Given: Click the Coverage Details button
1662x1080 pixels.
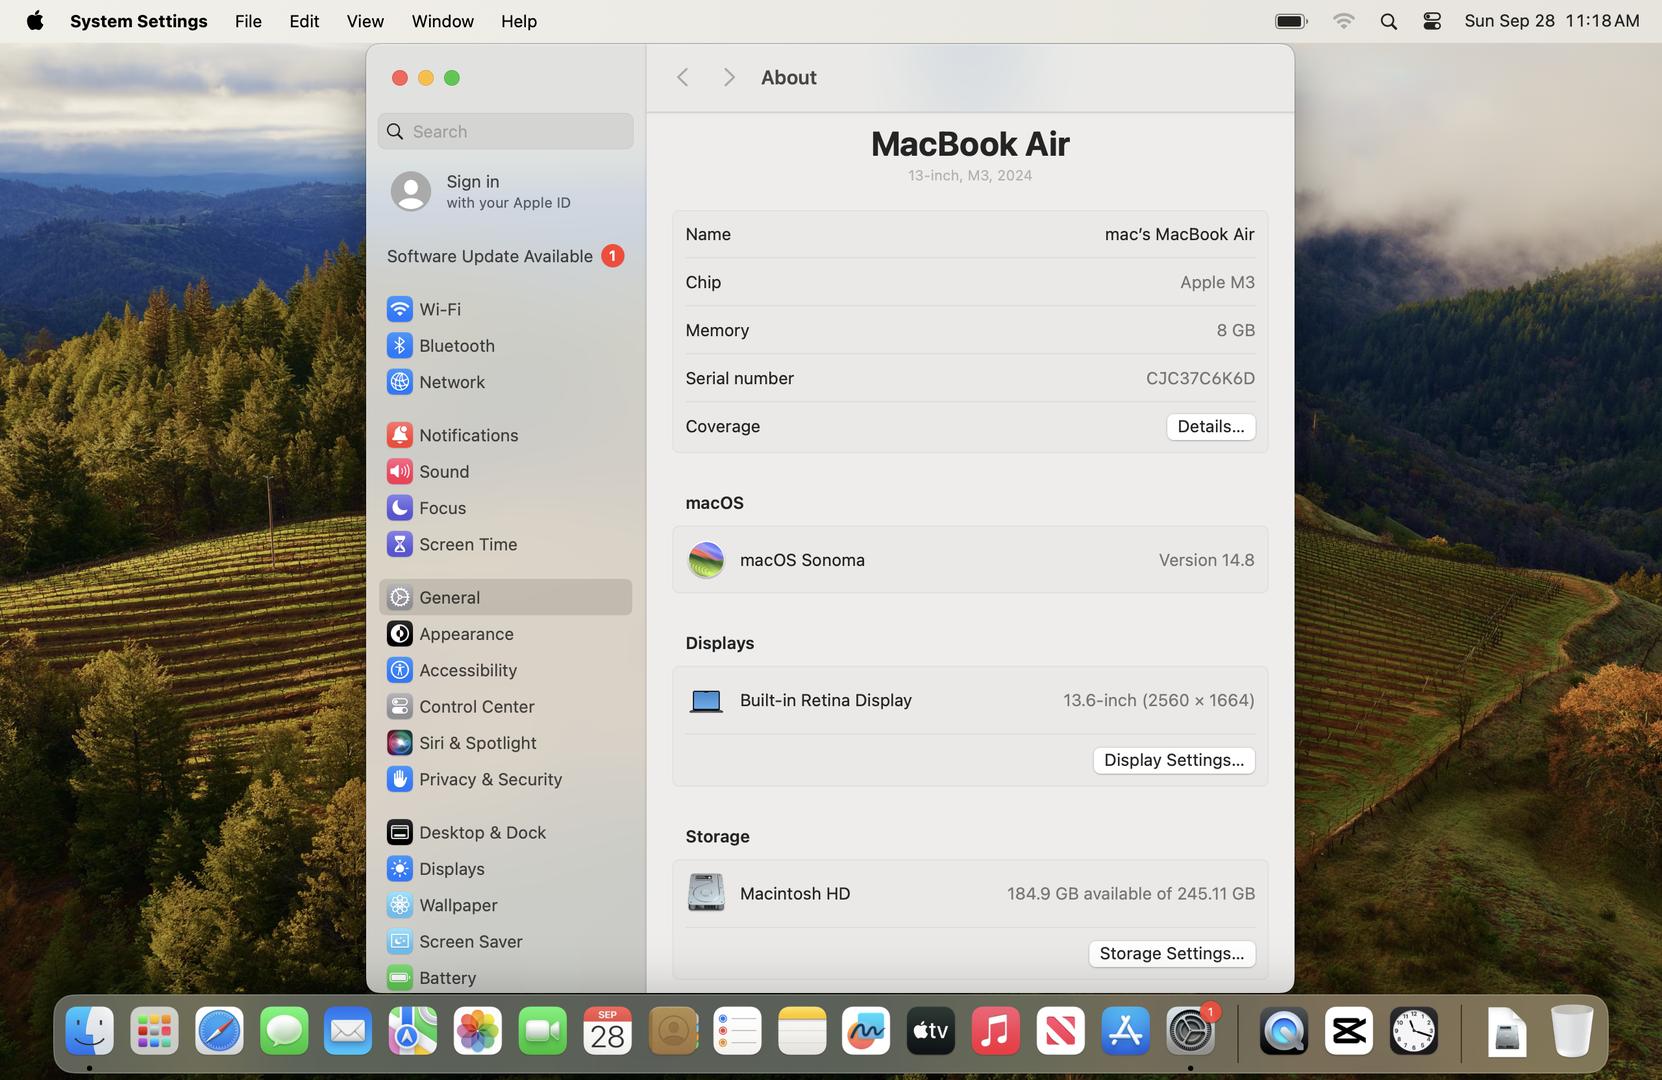Looking at the screenshot, I should 1210,427.
